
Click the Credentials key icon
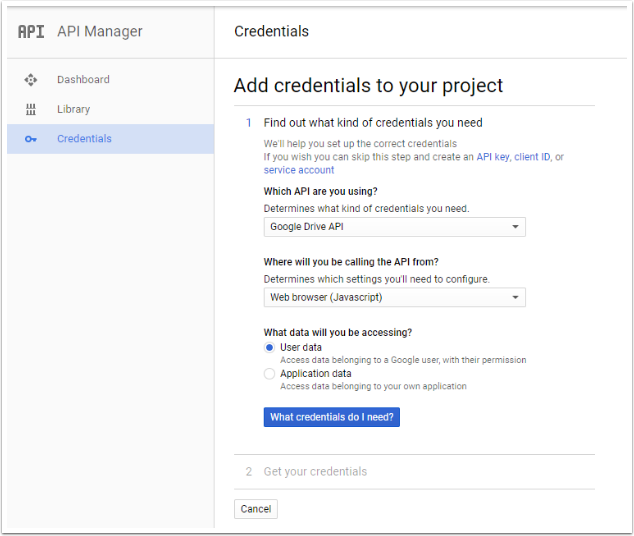click(31, 139)
